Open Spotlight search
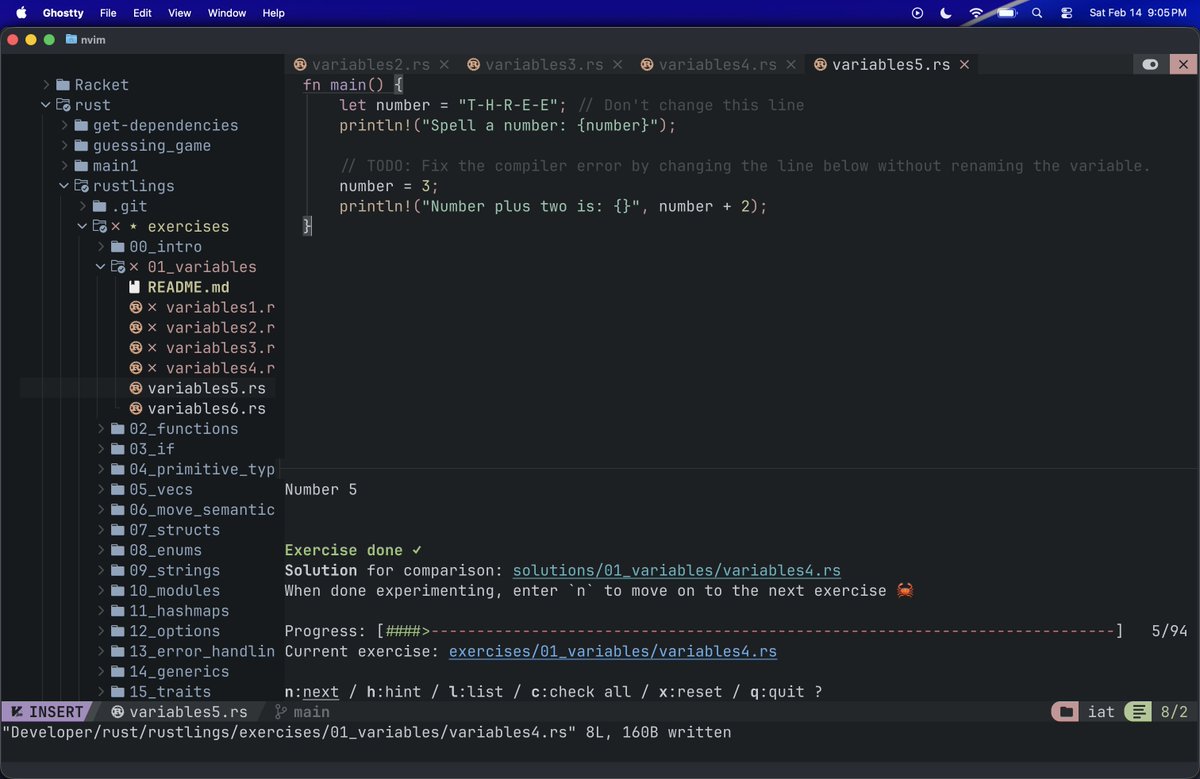 [x=1037, y=13]
